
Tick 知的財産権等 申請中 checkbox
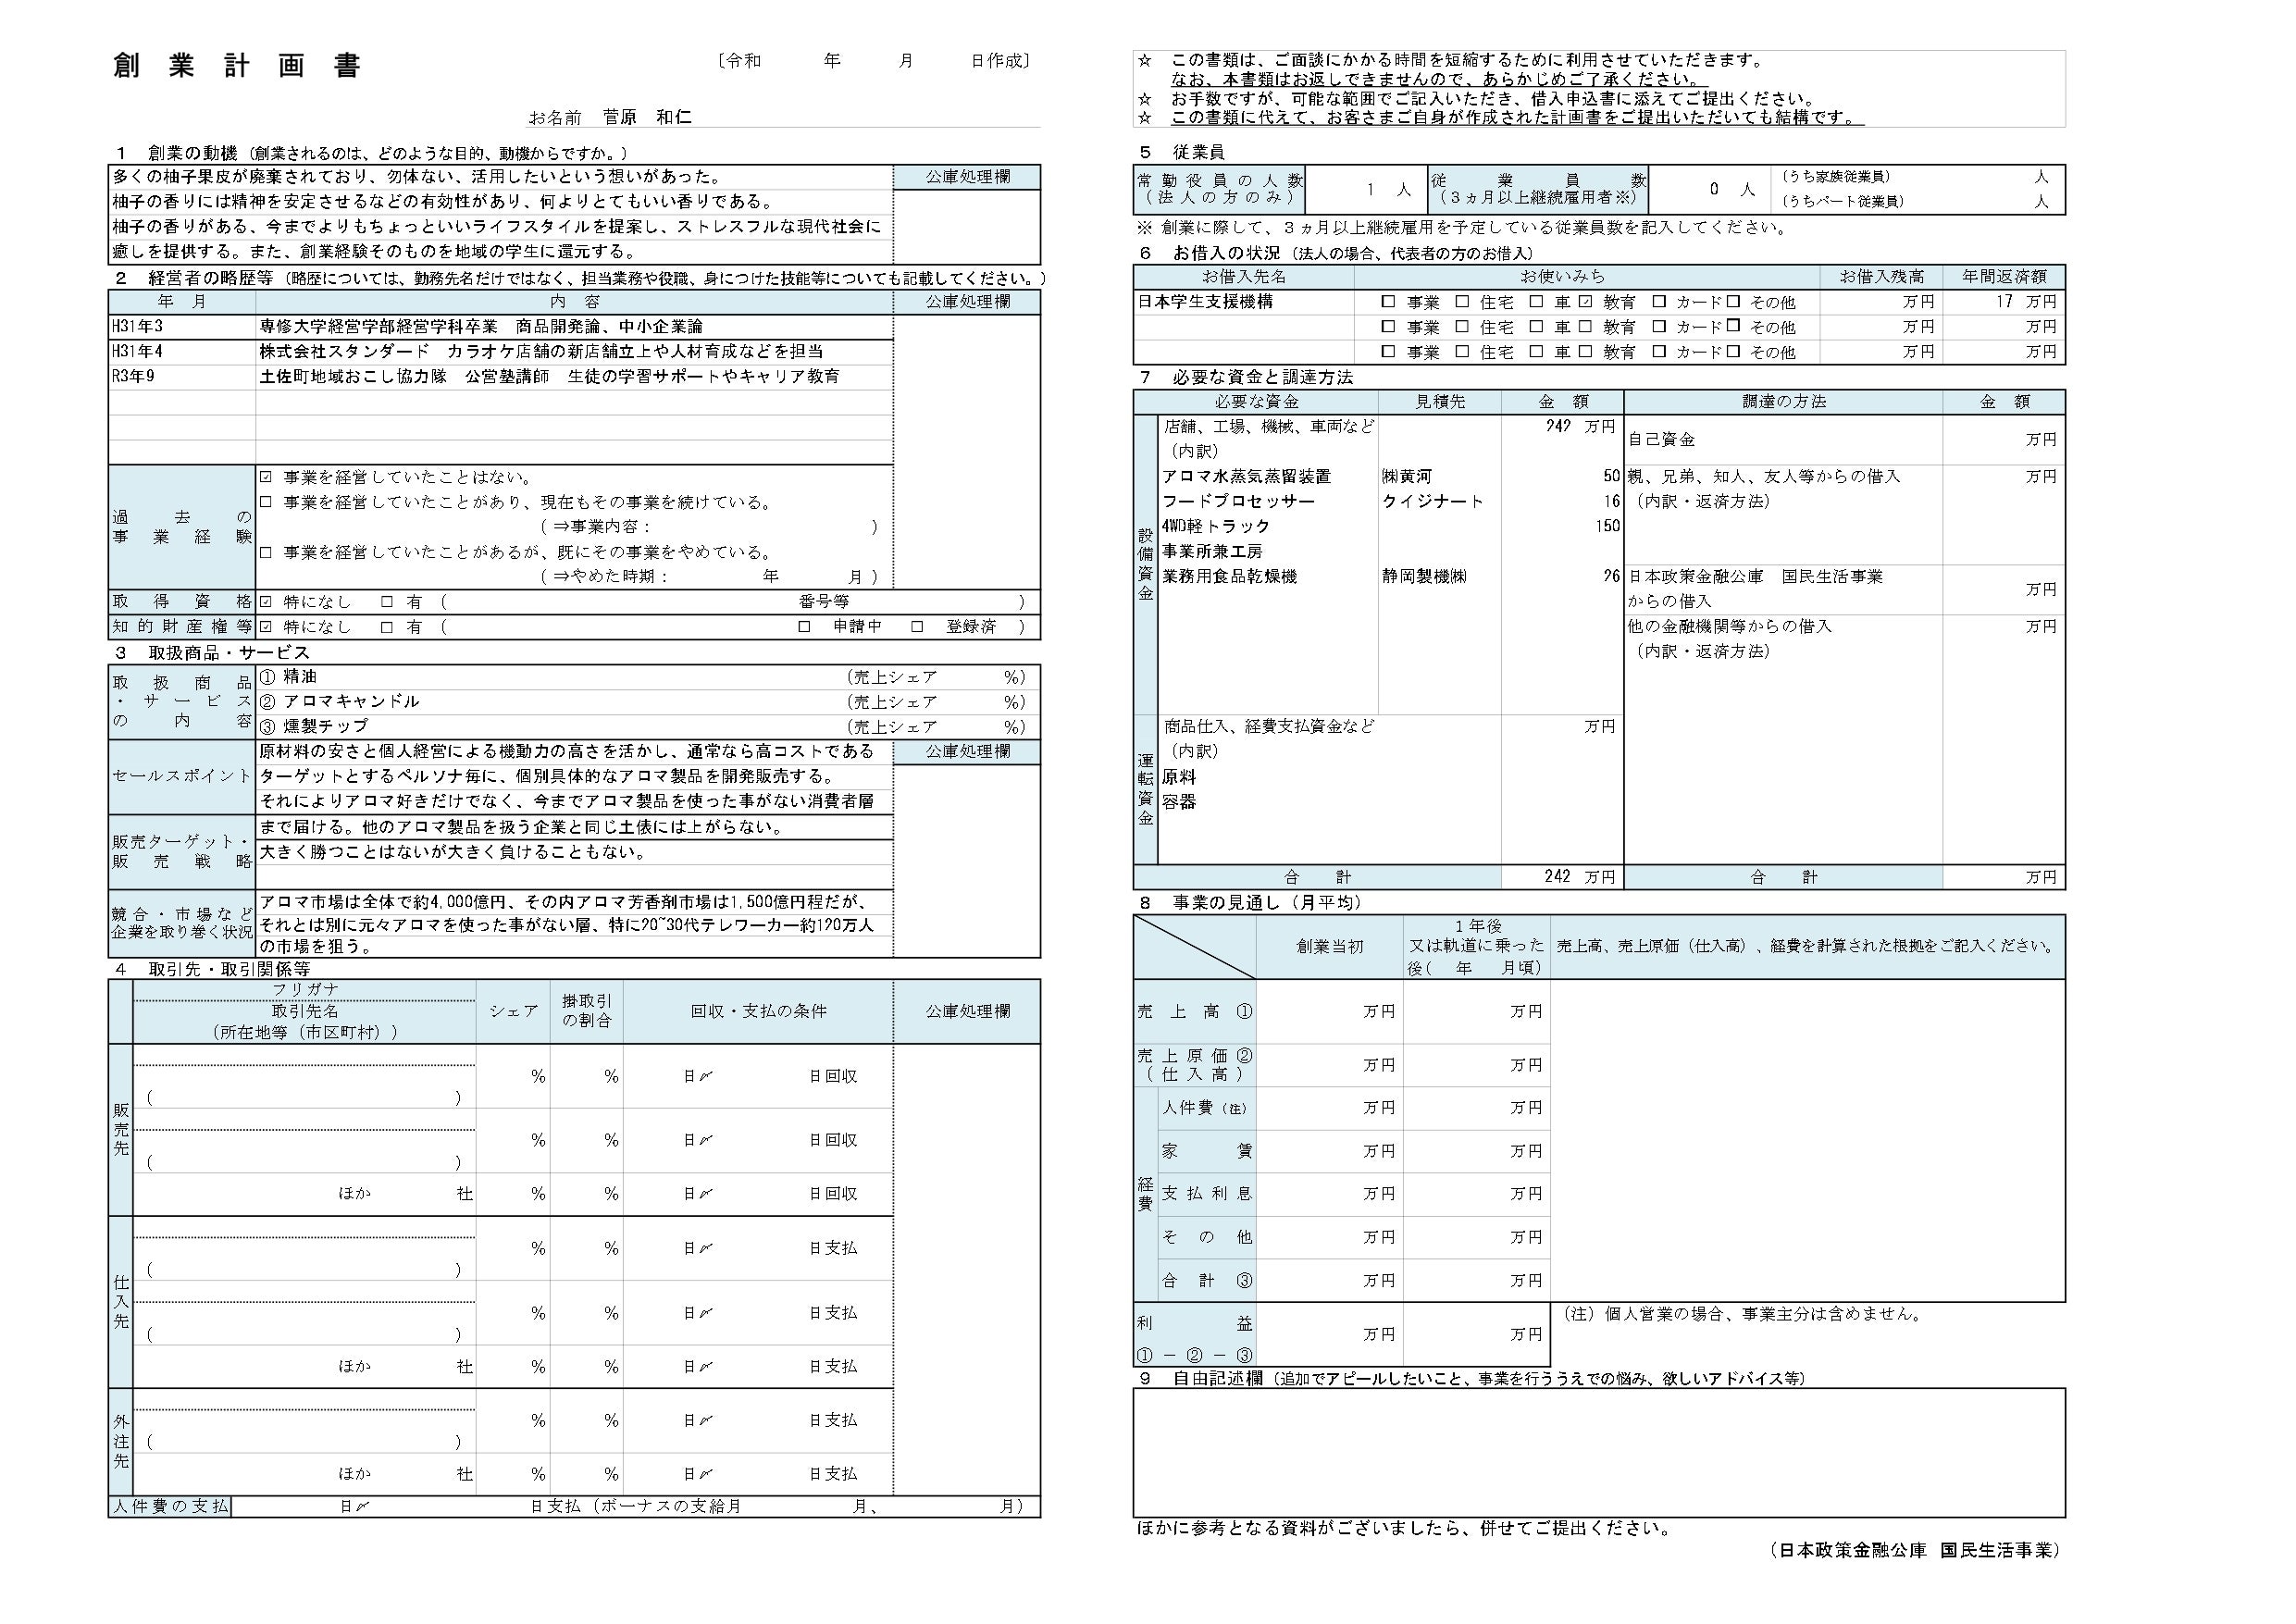[x=804, y=627]
